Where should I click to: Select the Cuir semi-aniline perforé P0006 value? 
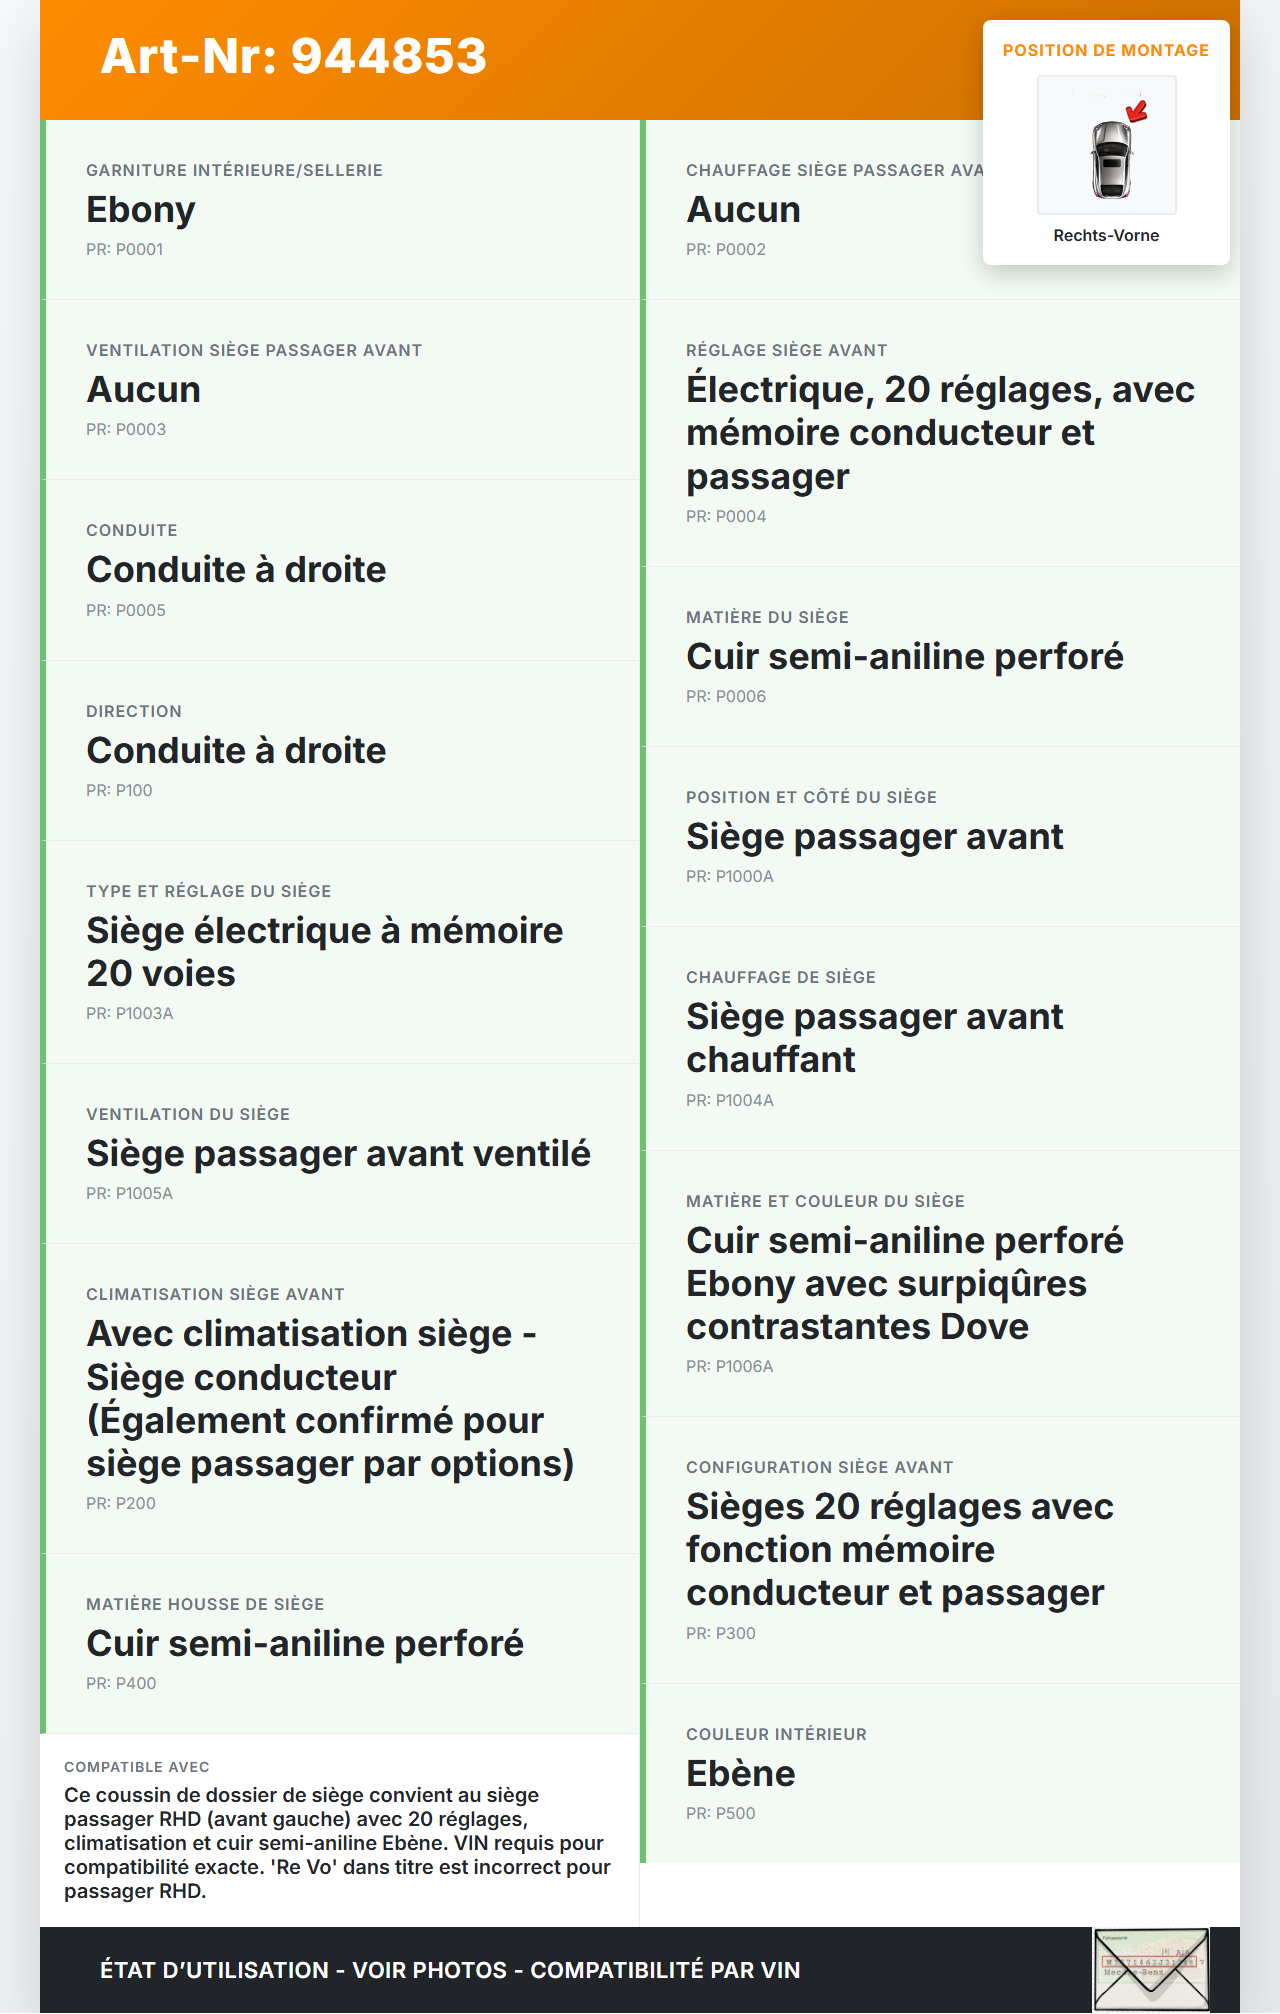pos(904,657)
